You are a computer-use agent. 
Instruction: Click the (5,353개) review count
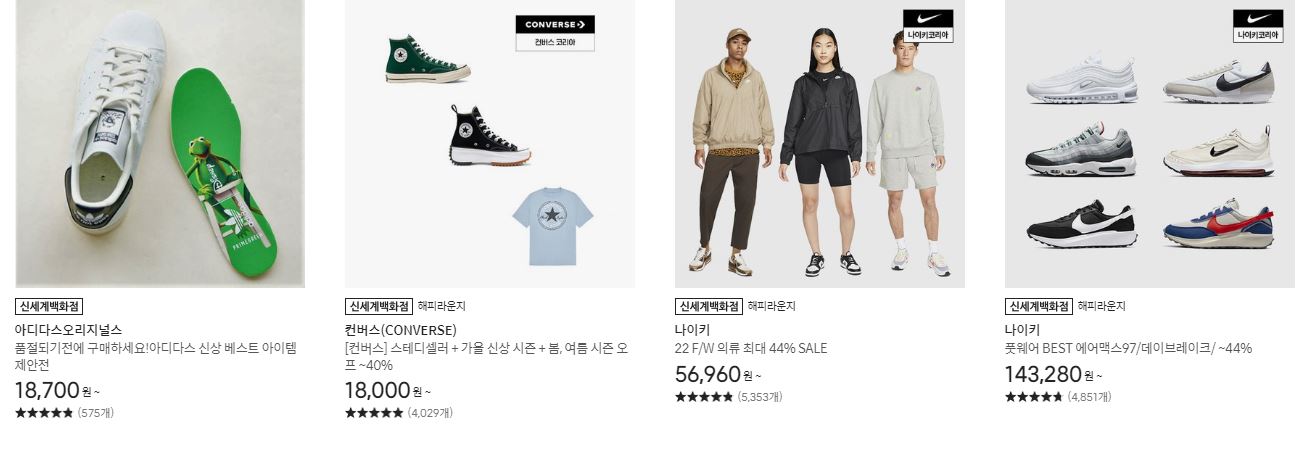[760, 397]
